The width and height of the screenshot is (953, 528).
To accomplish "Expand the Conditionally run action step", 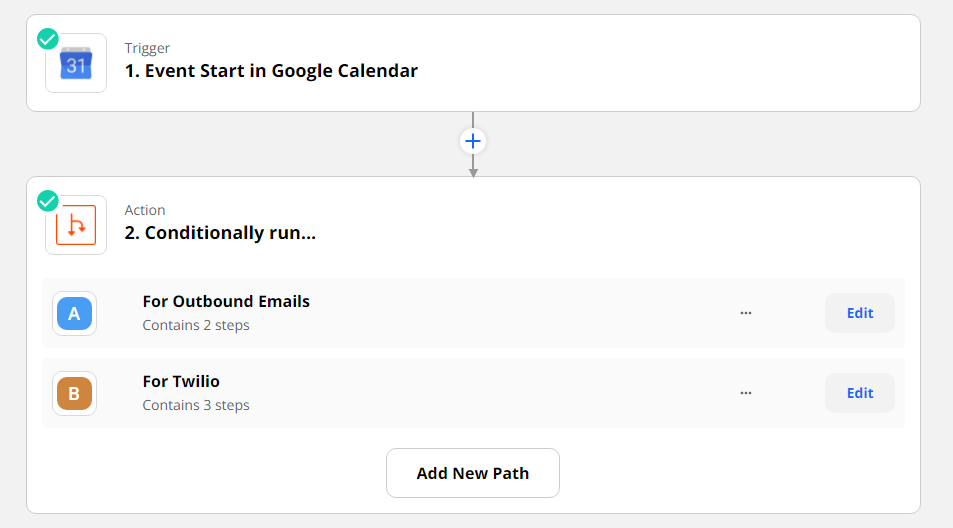I will (x=220, y=233).
